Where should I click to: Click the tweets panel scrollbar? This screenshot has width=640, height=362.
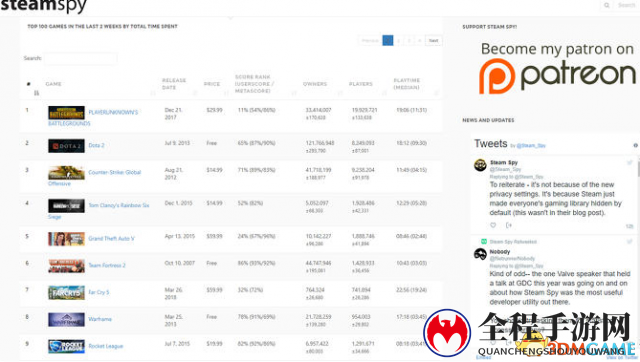[x=638, y=167]
